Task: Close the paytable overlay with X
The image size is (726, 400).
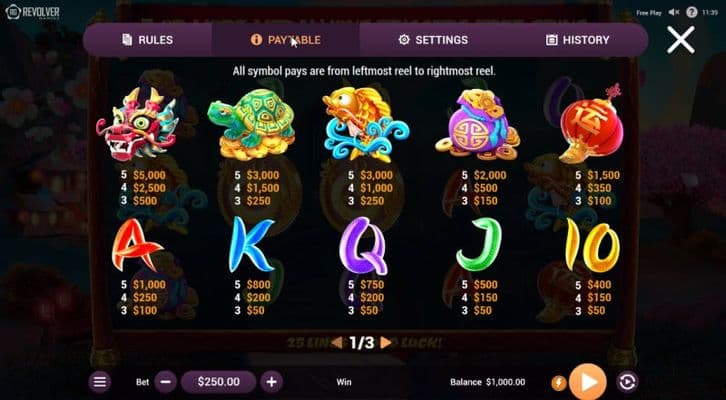Action: pos(680,40)
